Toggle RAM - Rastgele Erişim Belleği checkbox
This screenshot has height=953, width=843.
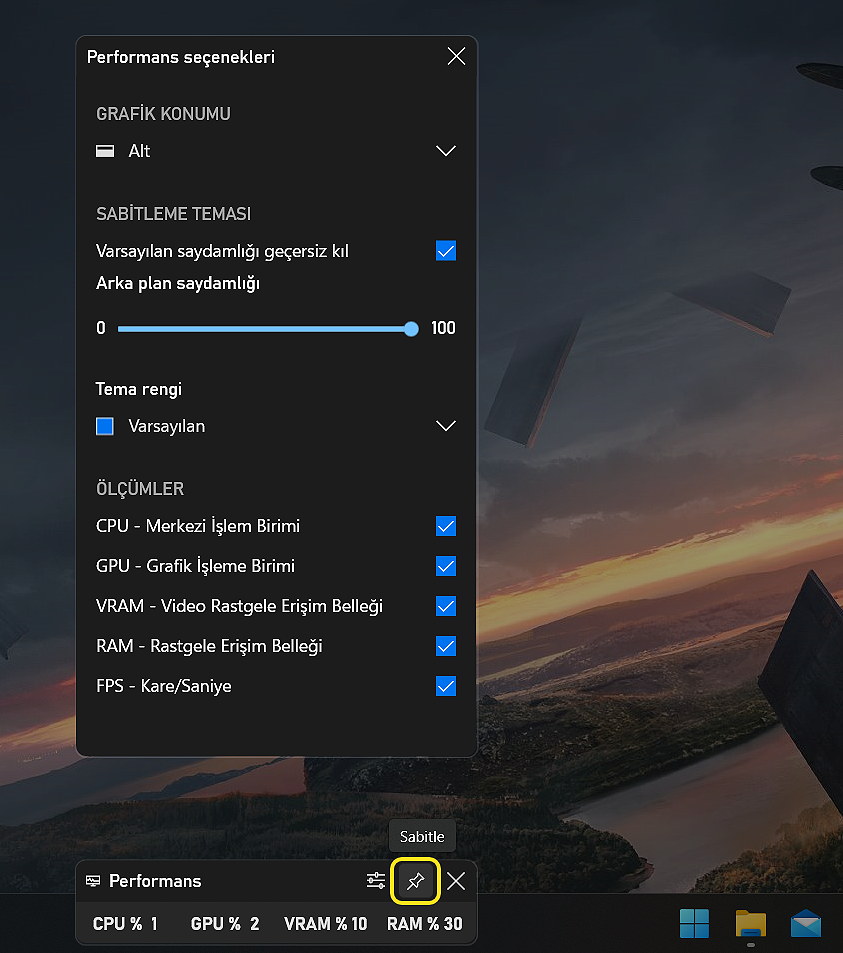[446, 646]
